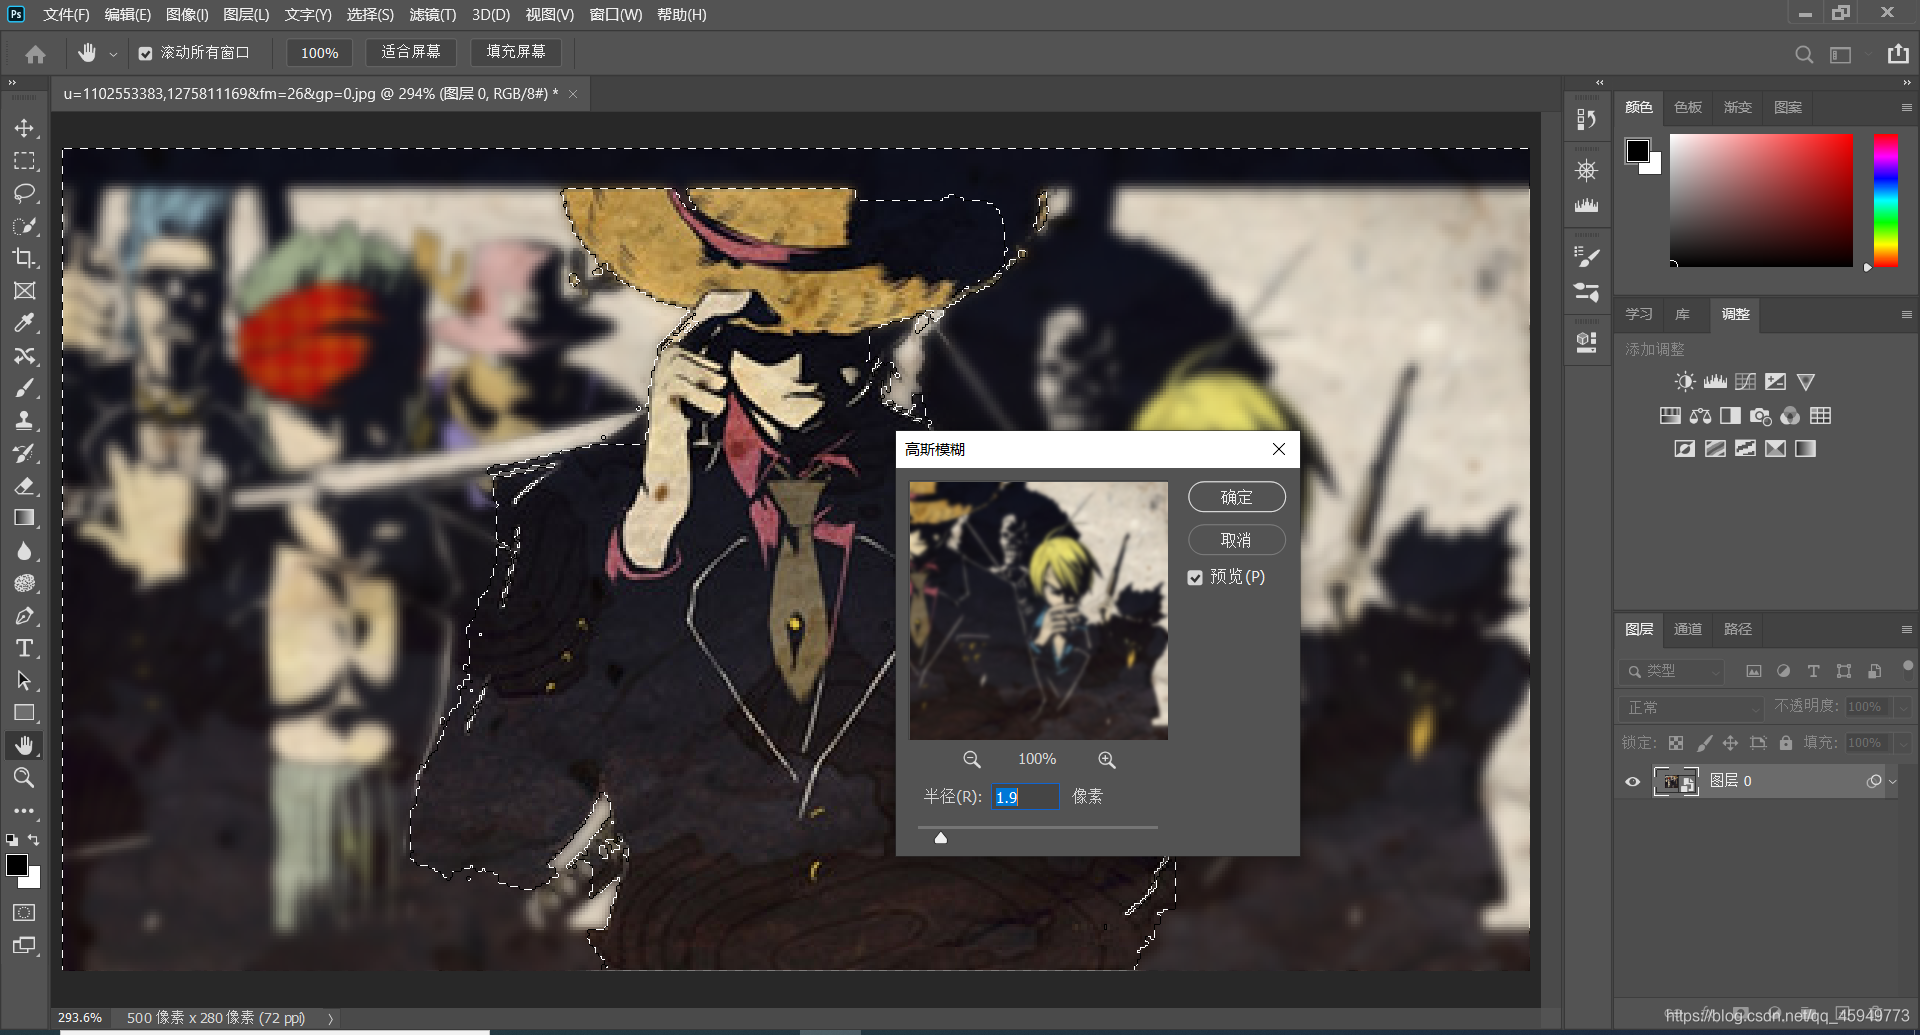This screenshot has height=1035, width=1920.
Task: Click 确定 in Gaussian Blur dialog
Action: 1236,497
